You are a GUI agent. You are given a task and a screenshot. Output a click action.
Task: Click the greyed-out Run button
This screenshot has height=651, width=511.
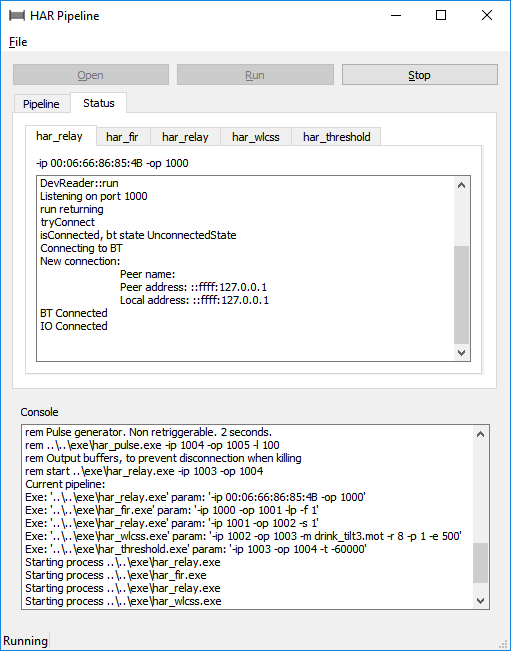255,75
